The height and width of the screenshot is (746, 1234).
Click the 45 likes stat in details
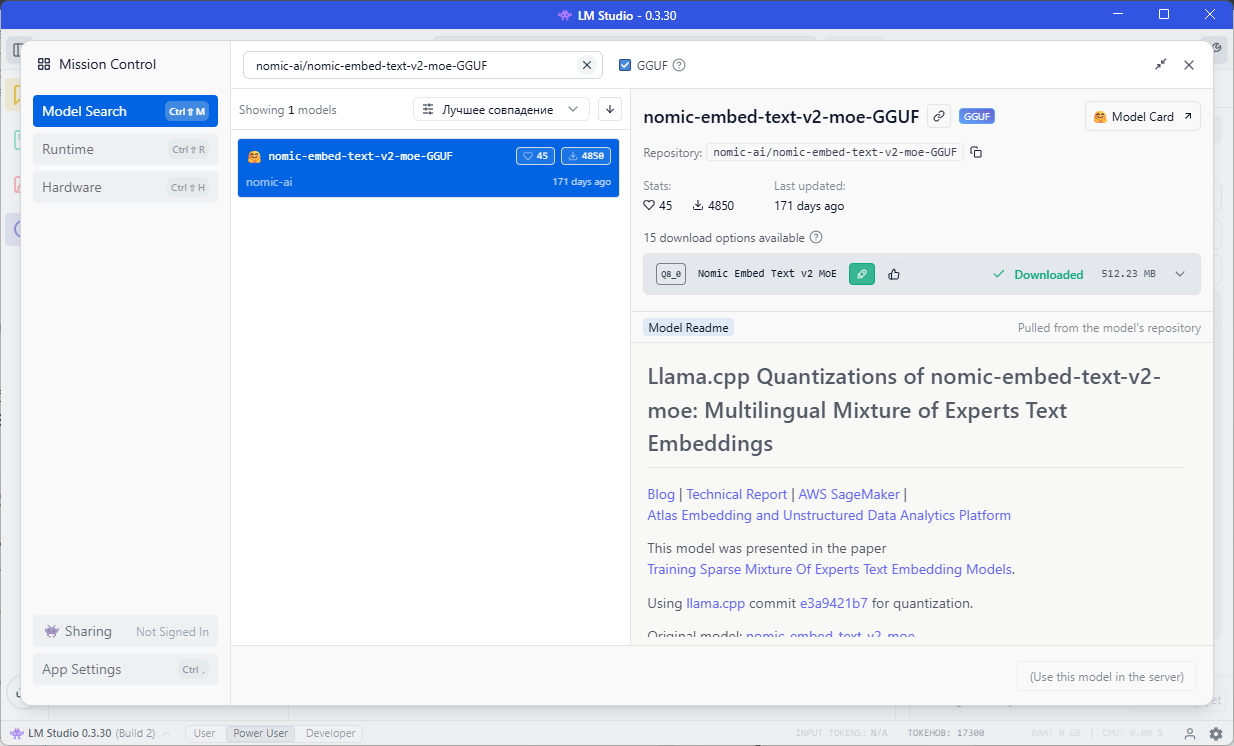tap(658, 206)
